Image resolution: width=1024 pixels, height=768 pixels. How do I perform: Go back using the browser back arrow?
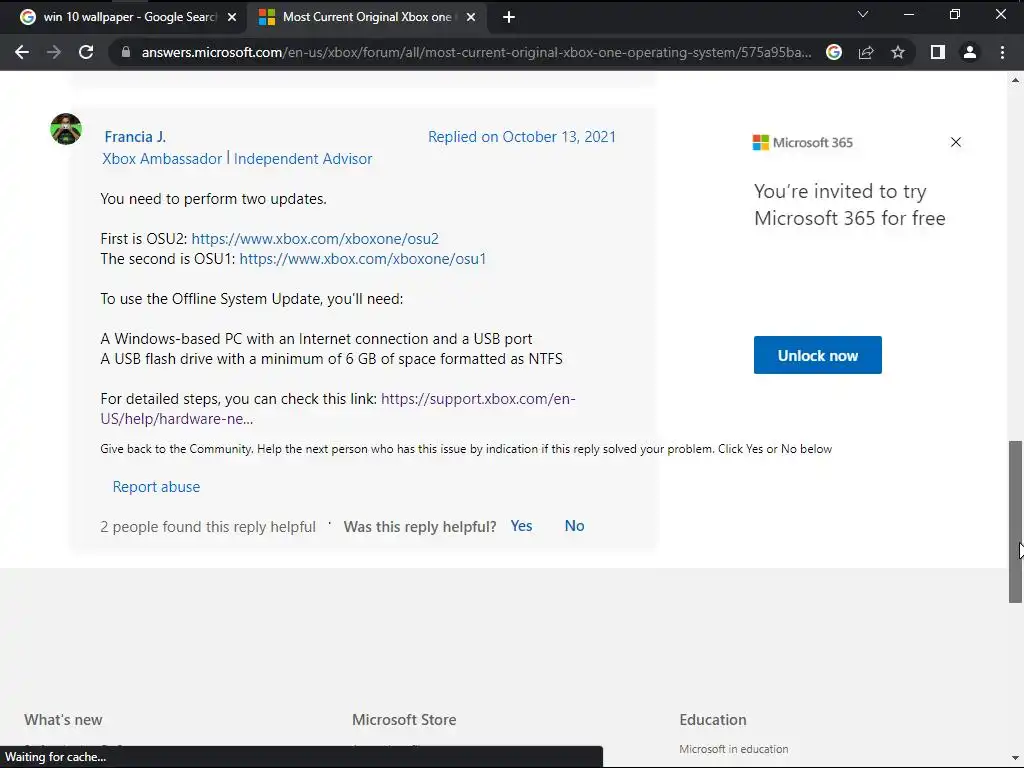coord(22,52)
